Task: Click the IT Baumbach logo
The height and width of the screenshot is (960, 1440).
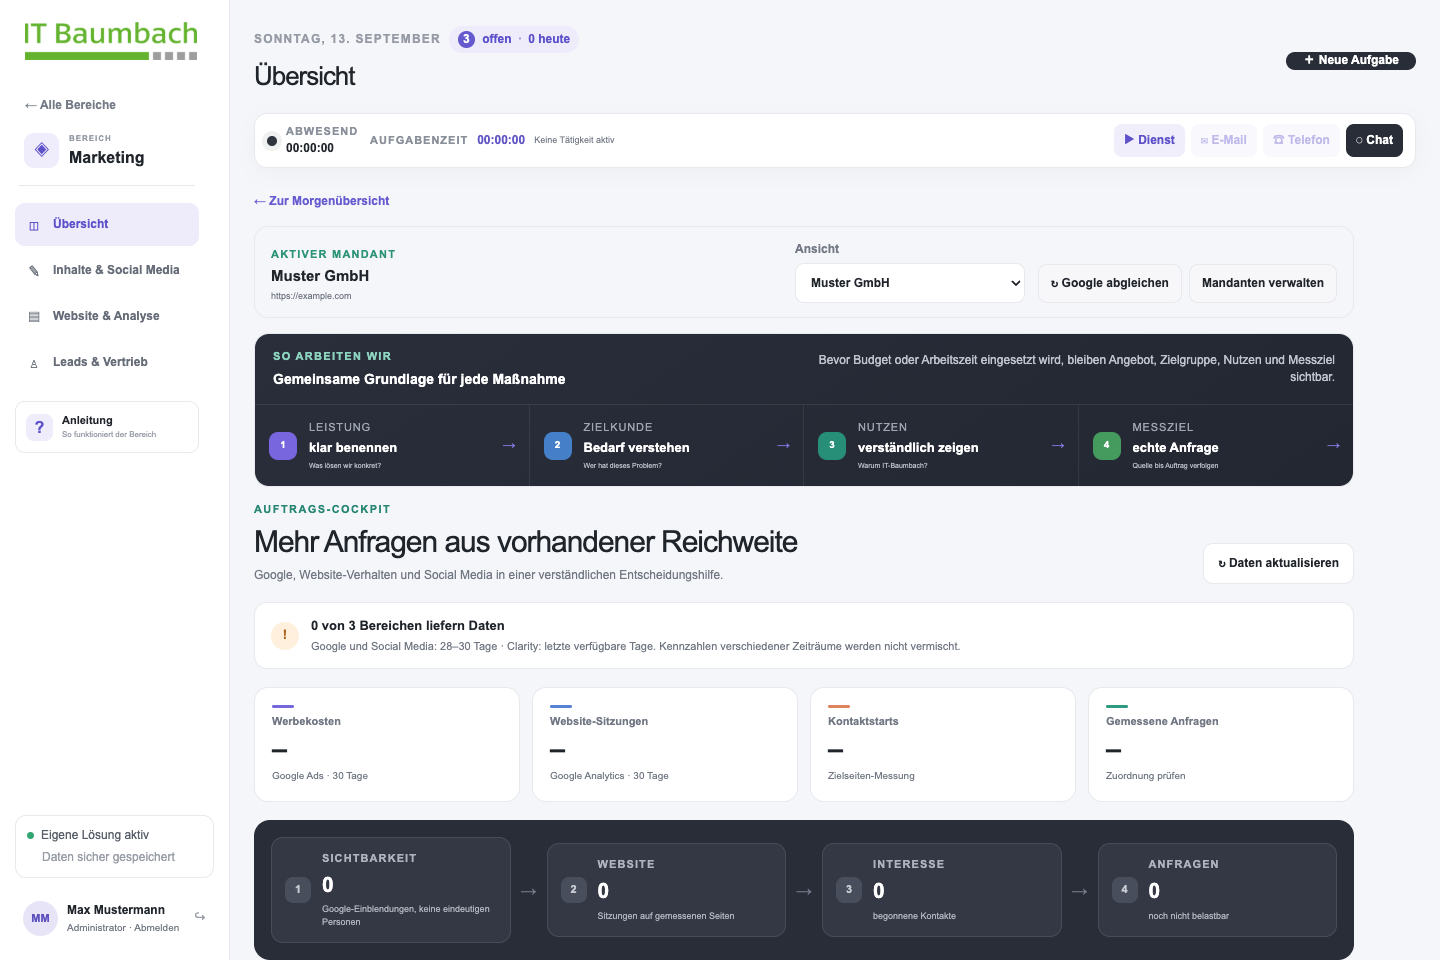Action: (x=111, y=40)
